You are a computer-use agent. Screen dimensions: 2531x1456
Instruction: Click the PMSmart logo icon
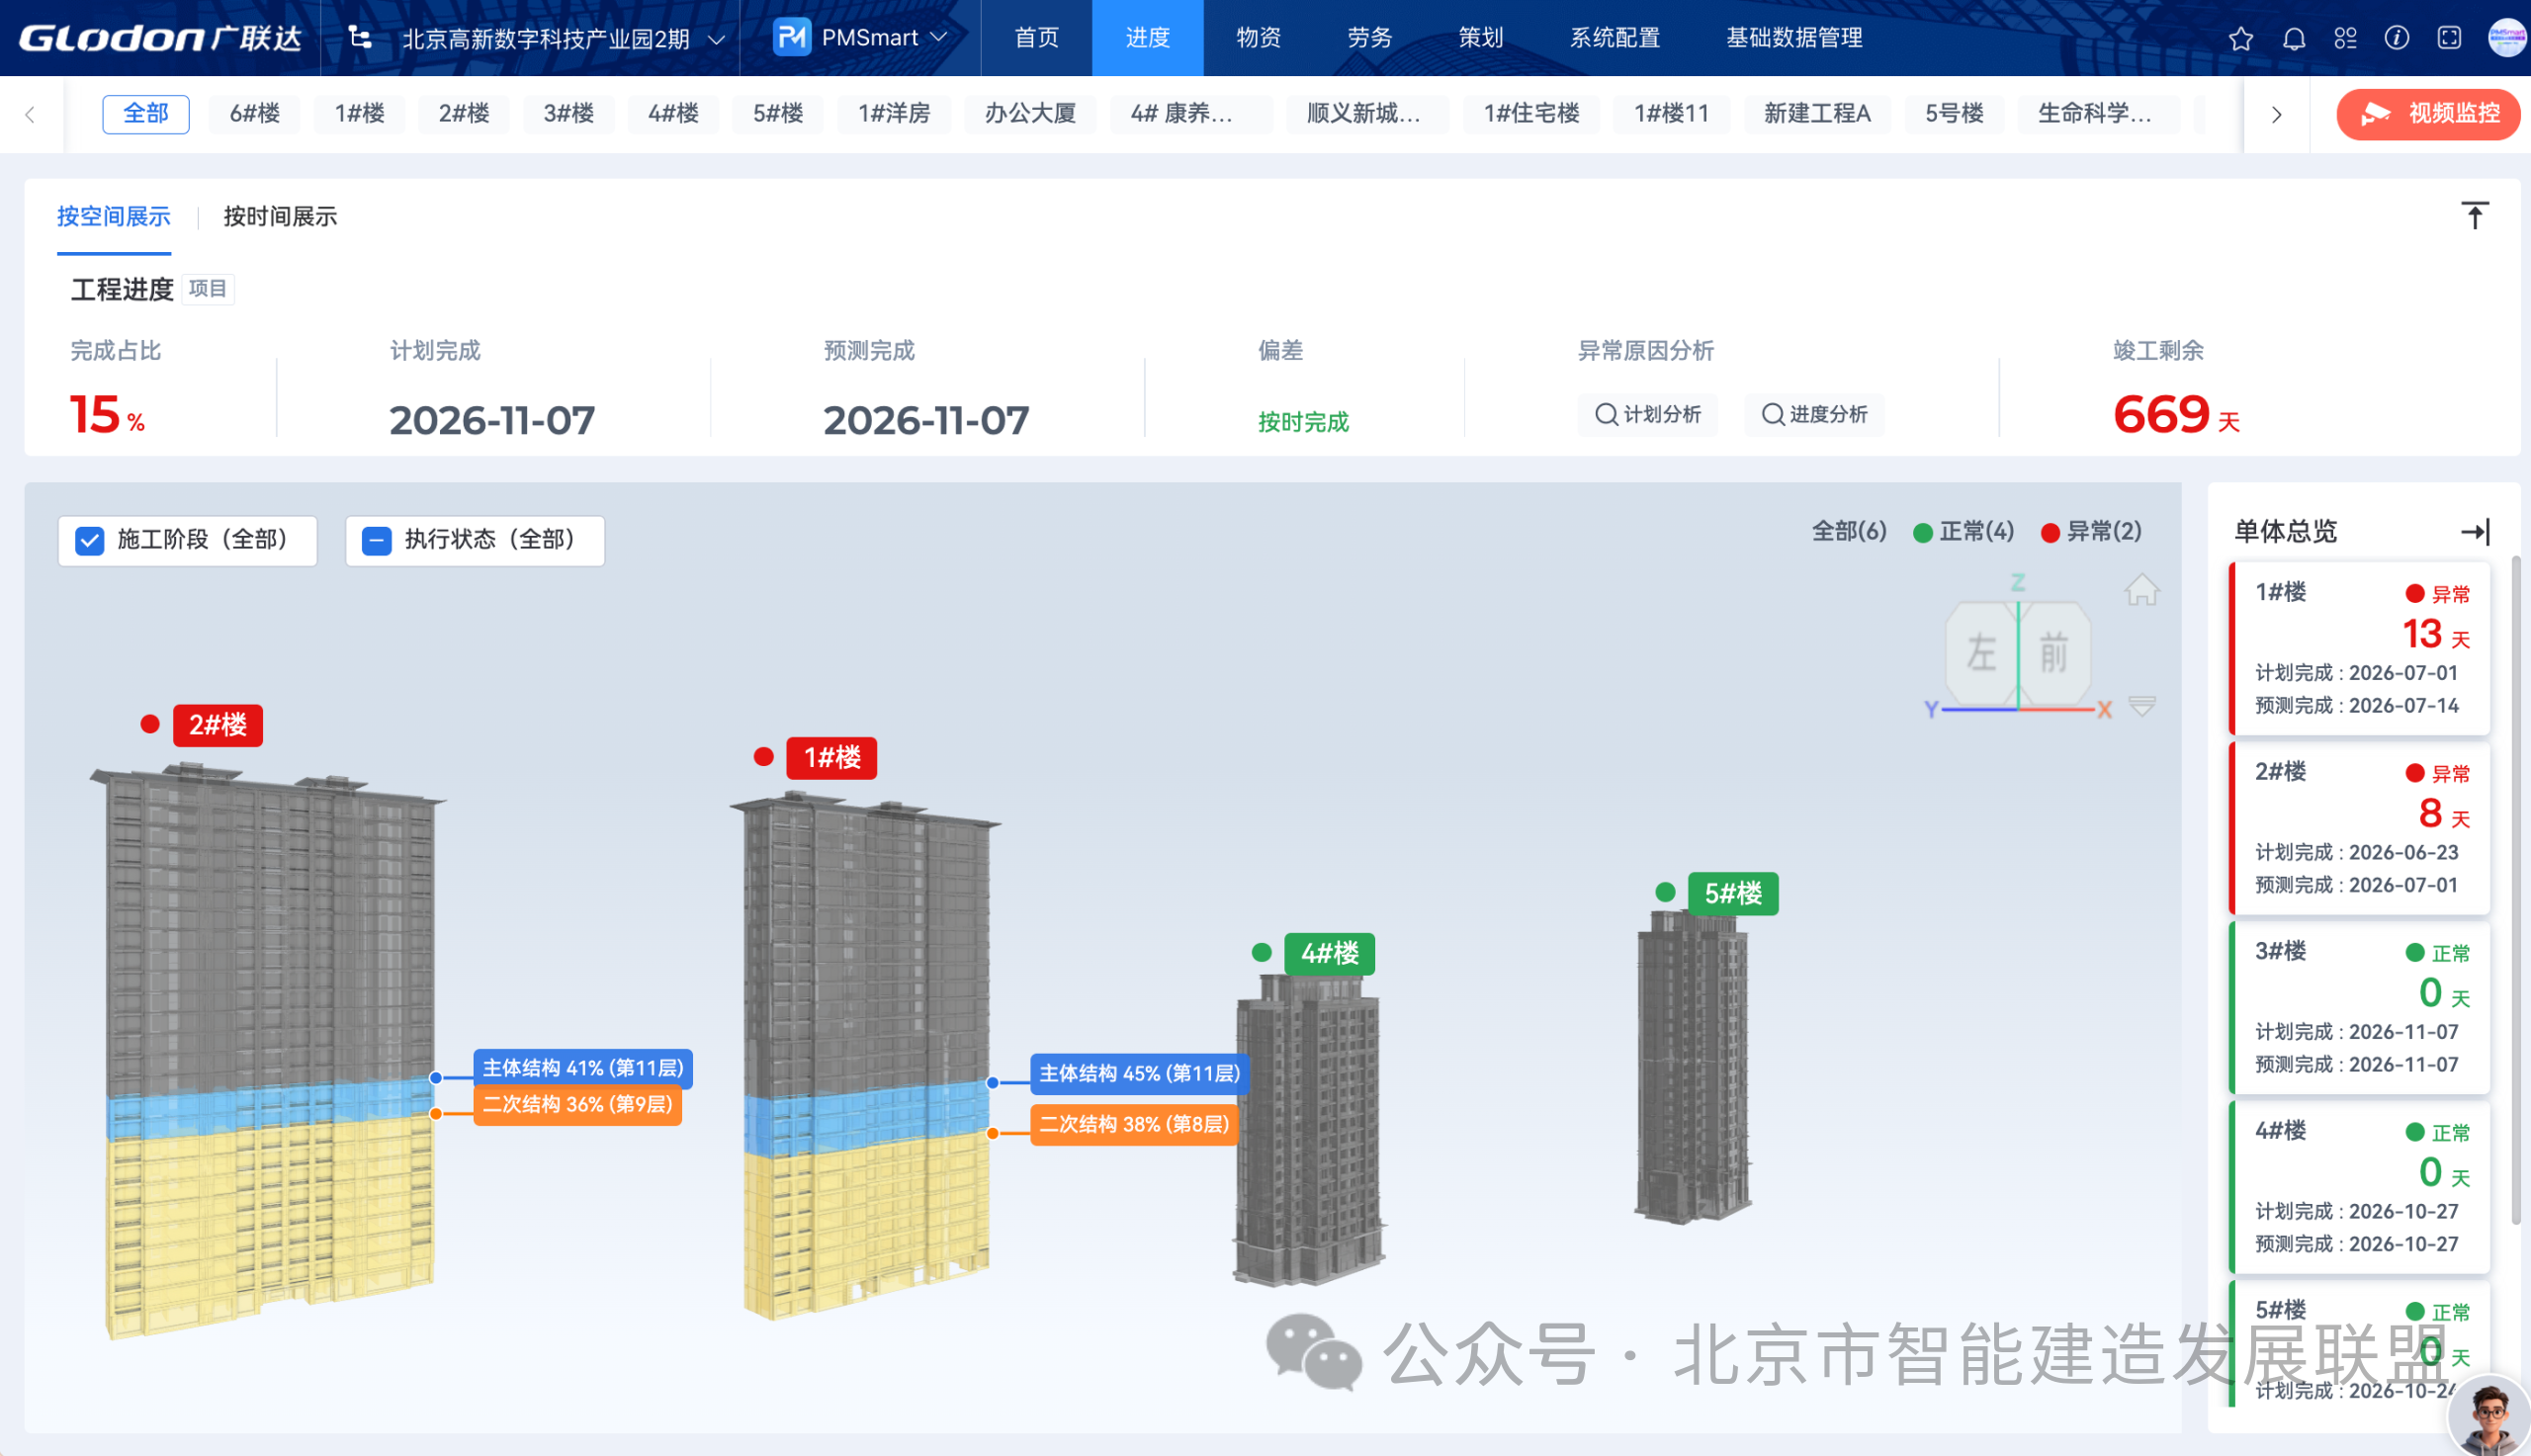point(791,38)
